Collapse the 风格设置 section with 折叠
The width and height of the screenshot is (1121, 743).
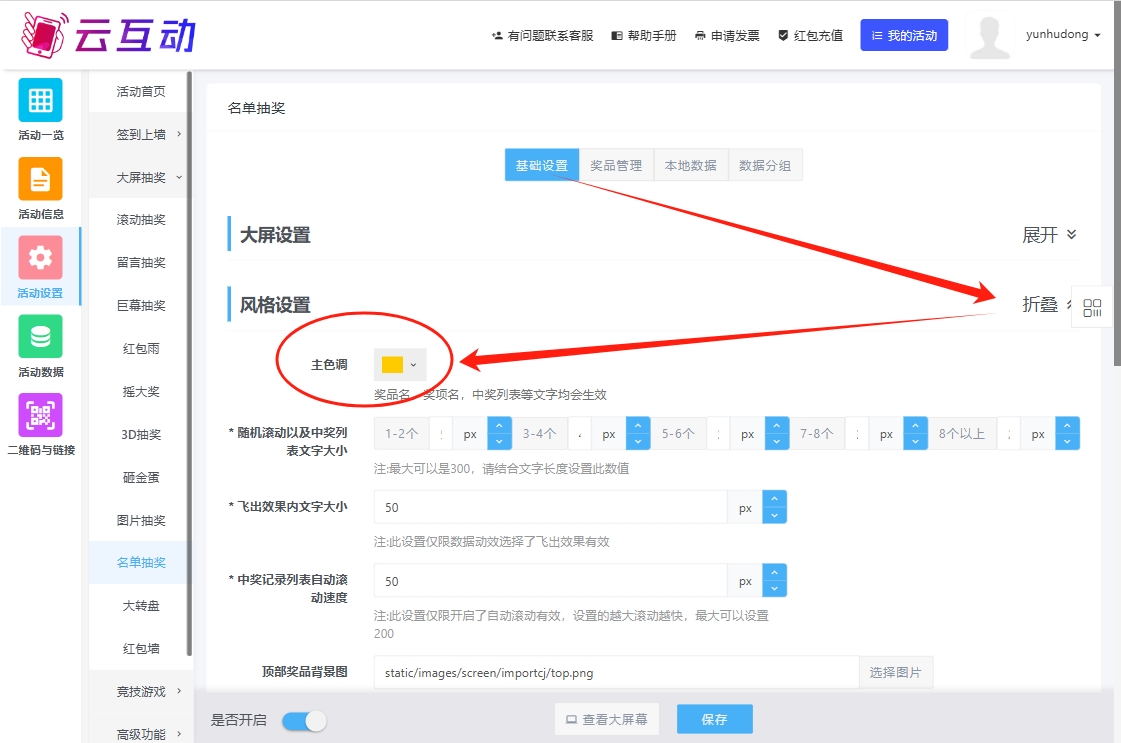pyautogui.click(x=1042, y=305)
